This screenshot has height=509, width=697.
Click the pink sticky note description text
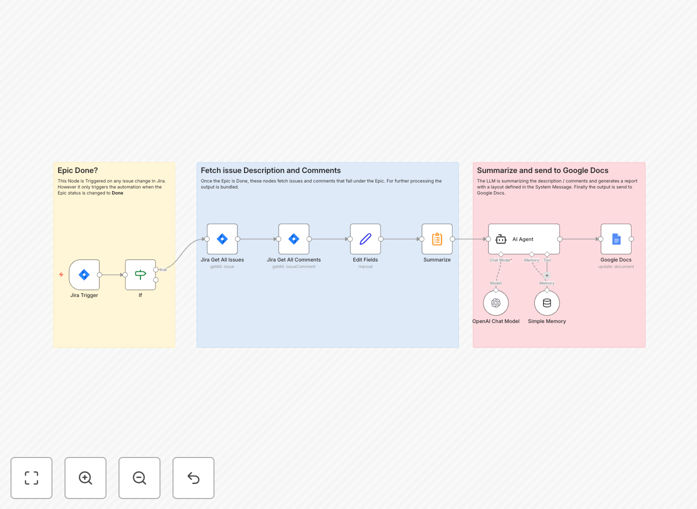[x=557, y=187]
